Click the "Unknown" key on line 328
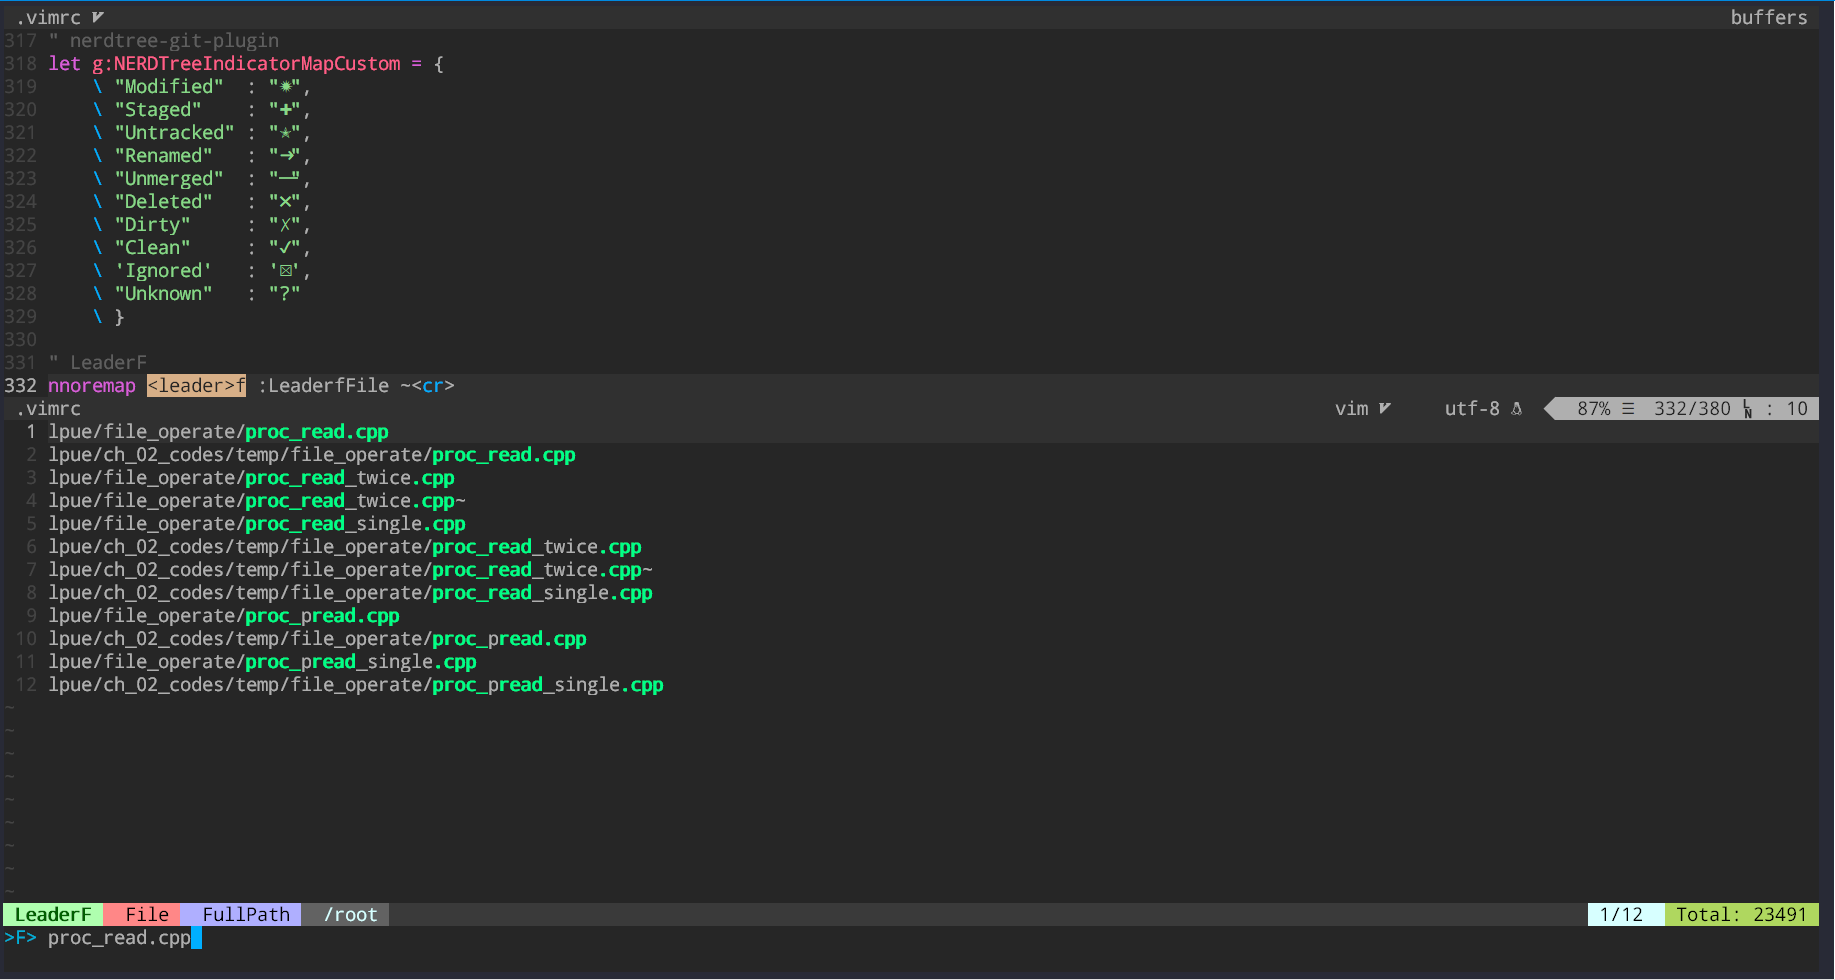 [x=163, y=293]
